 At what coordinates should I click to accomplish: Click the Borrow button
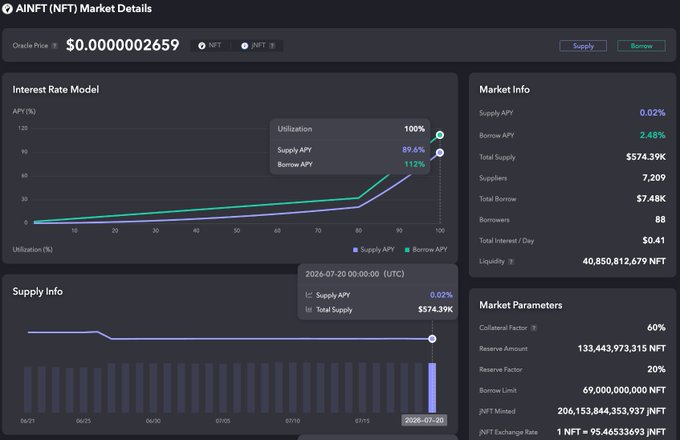[x=641, y=46]
